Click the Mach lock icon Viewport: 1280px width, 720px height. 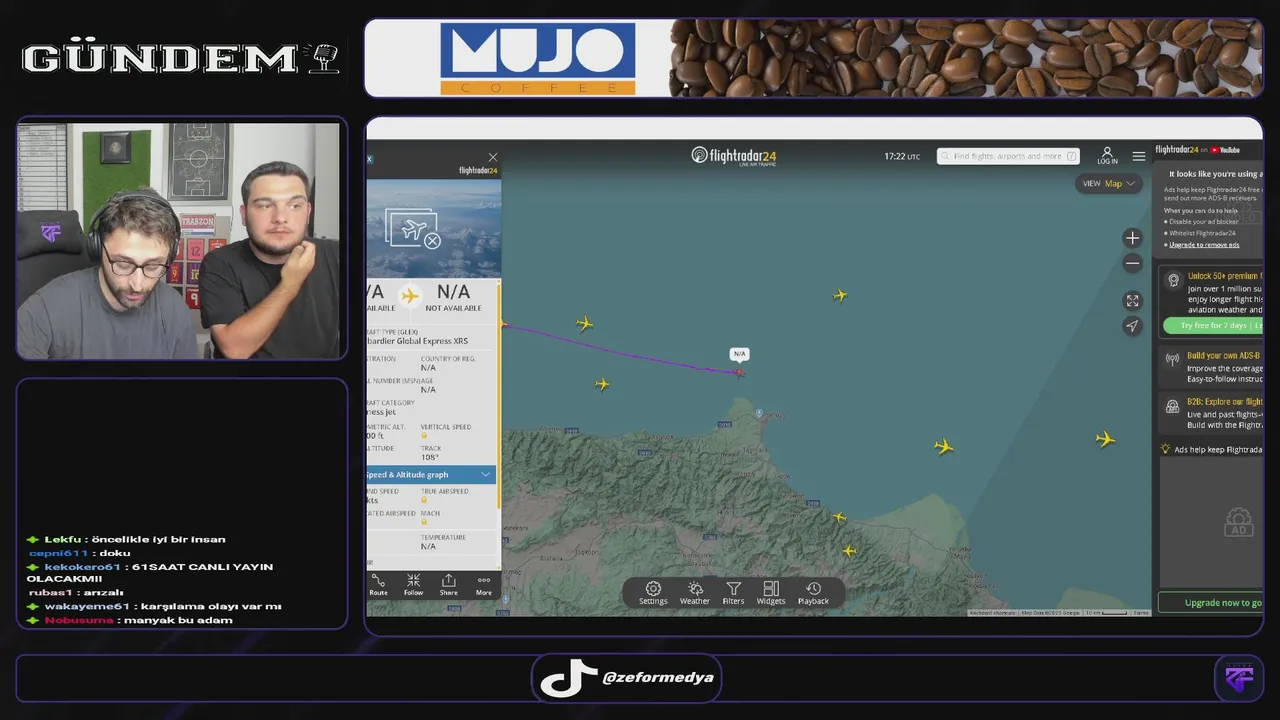point(424,522)
